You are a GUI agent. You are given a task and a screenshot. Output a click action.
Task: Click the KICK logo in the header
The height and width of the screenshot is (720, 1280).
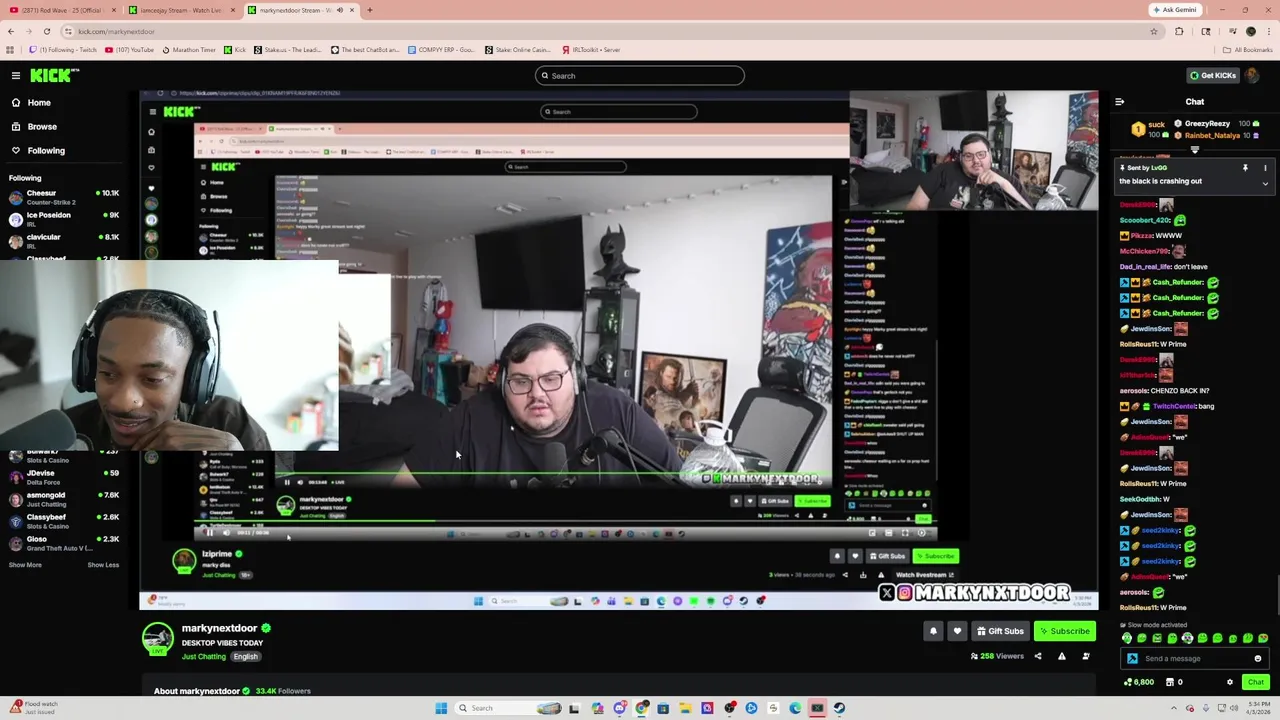click(54, 75)
